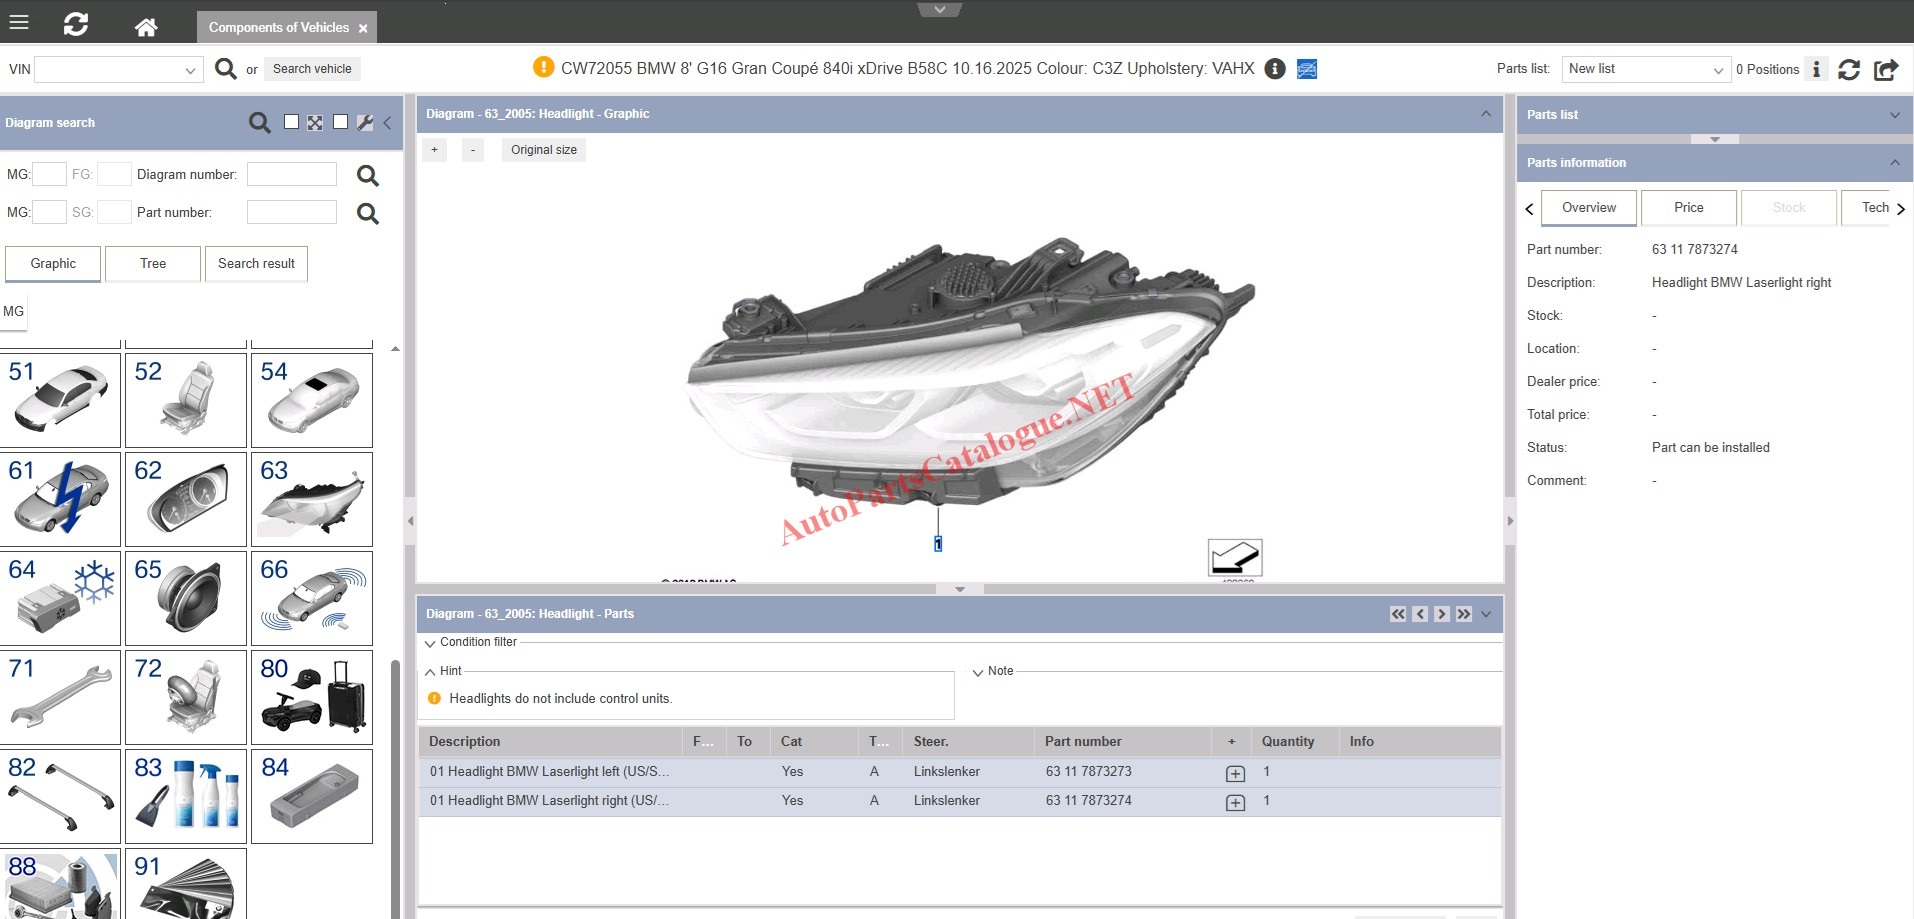Image resolution: width=1914 pixels, height=919 pixels.
Task: Tick the checkbox before the wrench icon
Action: coord(340,122)
